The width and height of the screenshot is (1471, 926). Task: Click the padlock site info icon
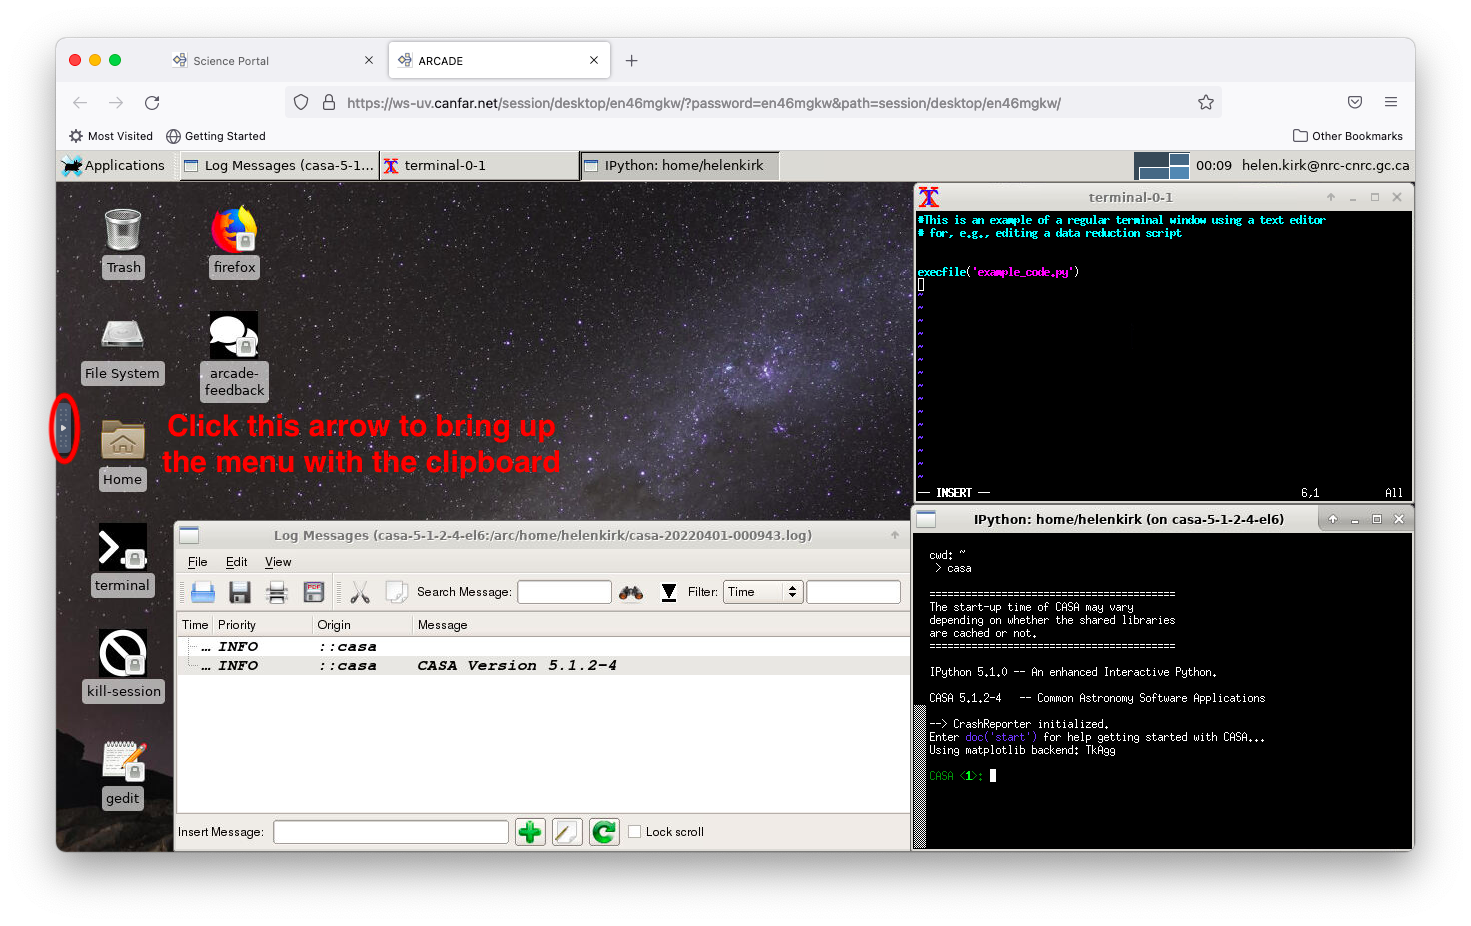click(329, 102)
